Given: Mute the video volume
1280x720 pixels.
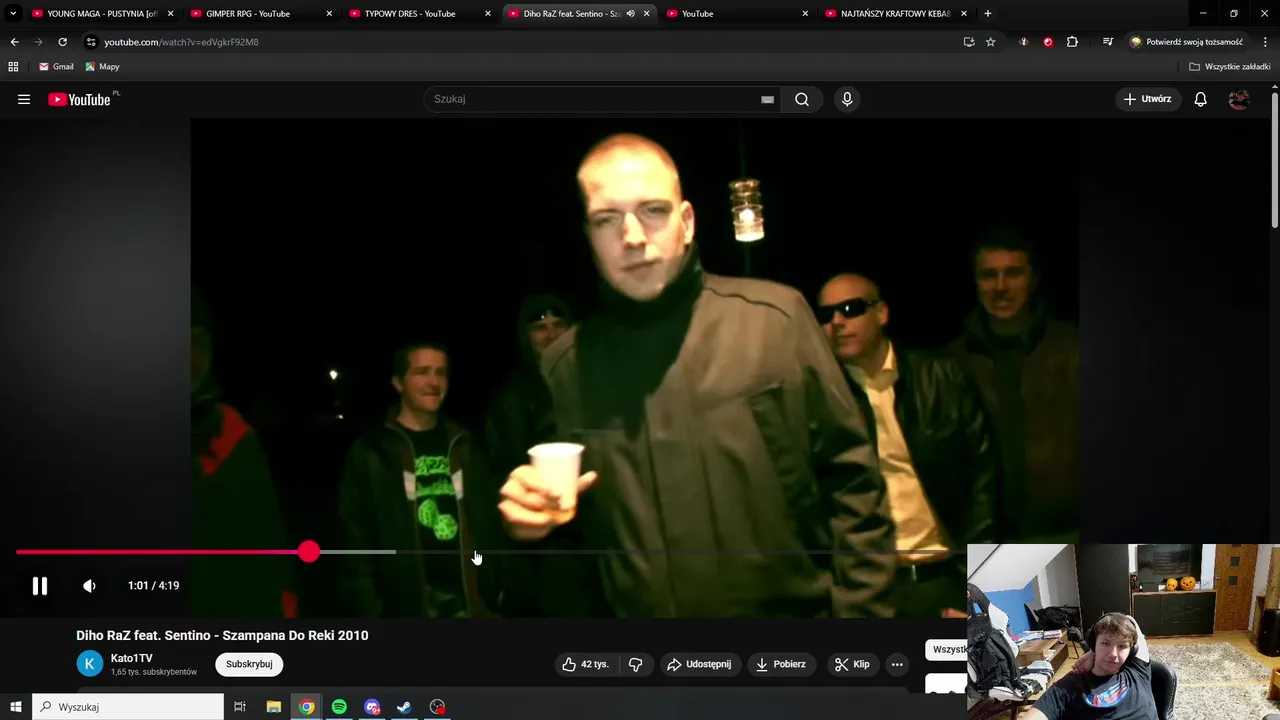Looking at the screenshot, I should tap(90, 586).
